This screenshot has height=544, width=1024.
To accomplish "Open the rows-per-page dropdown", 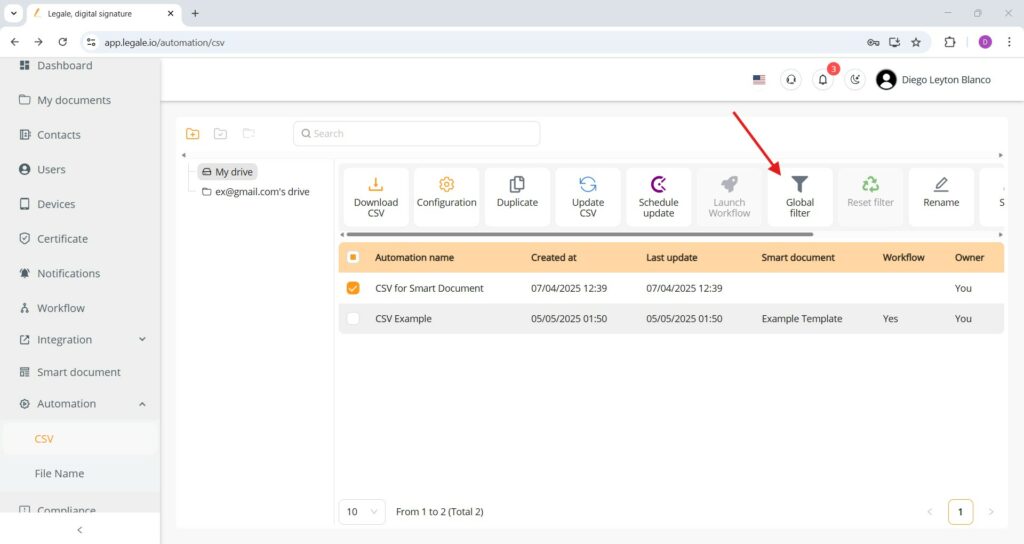I will pyautogui.click(x=362, y=511).
